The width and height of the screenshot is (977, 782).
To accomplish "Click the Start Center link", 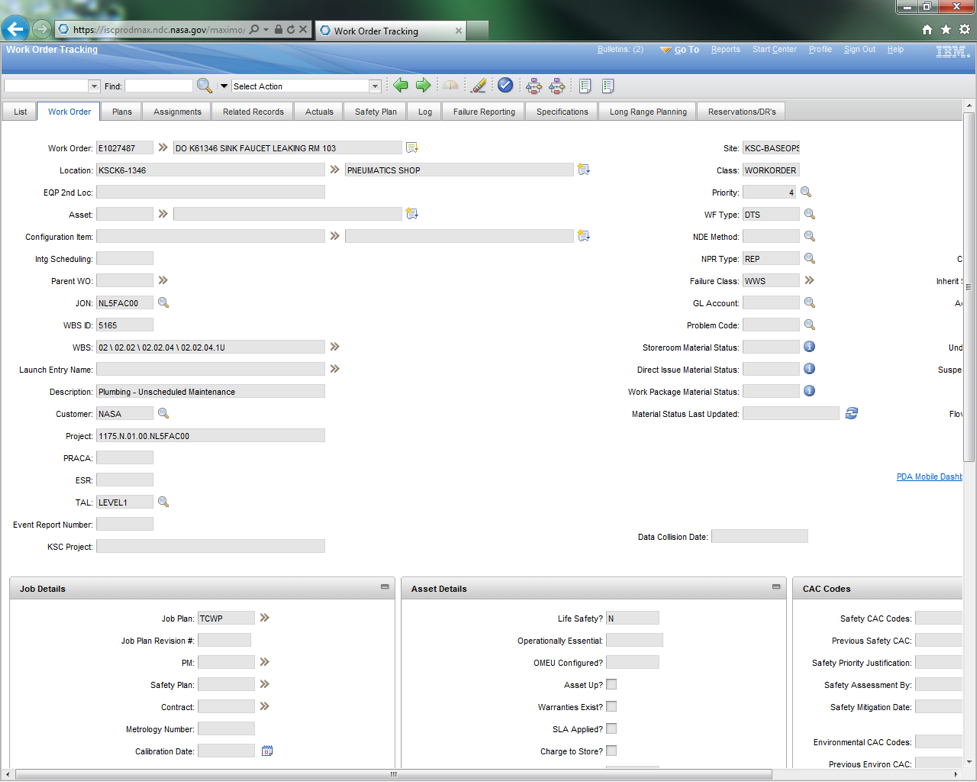I will pos(774,49).
